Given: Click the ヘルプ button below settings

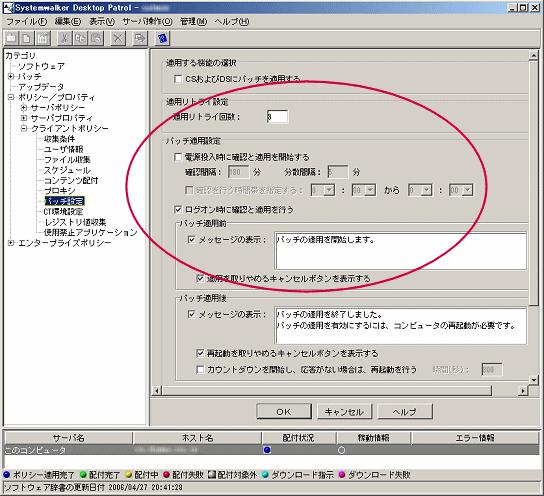Looking at the screenshot, I should tap(405, 411).
